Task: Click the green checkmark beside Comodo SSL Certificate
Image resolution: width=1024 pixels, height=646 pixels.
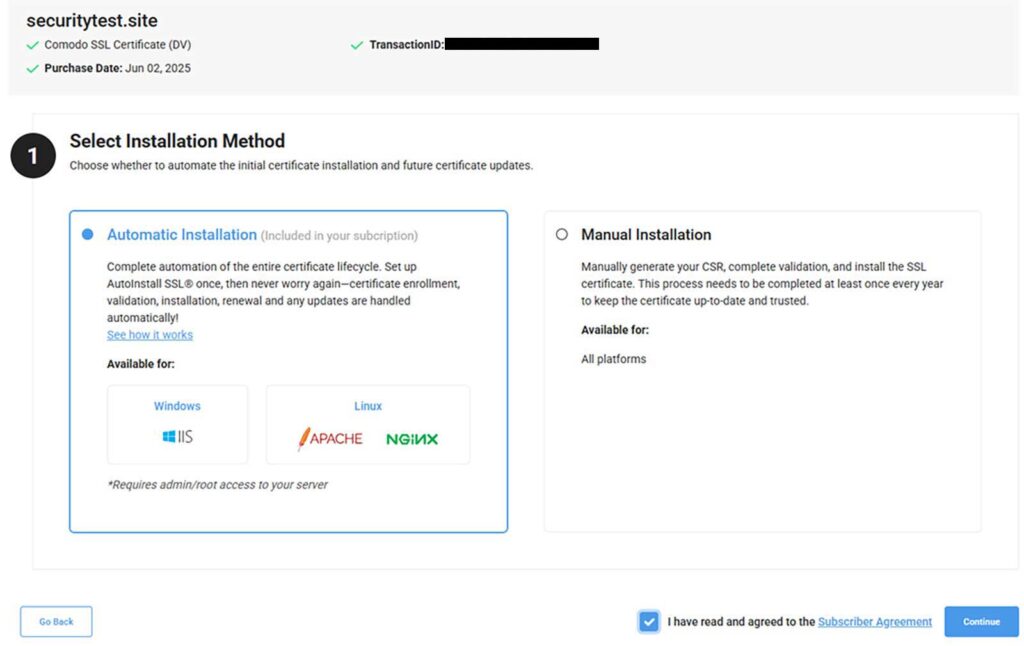Action: tap(31, 45)
